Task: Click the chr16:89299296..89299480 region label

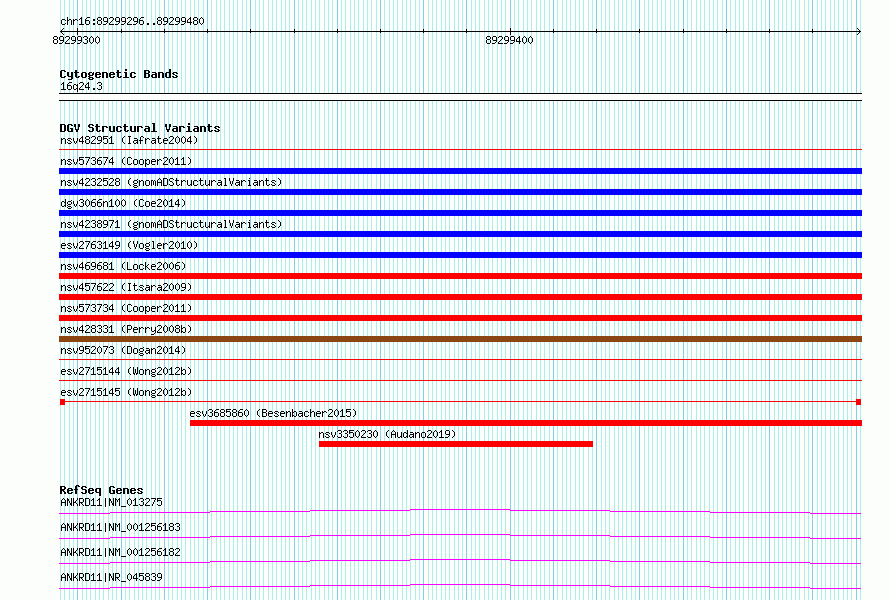Action: click(x=132, y=21)
